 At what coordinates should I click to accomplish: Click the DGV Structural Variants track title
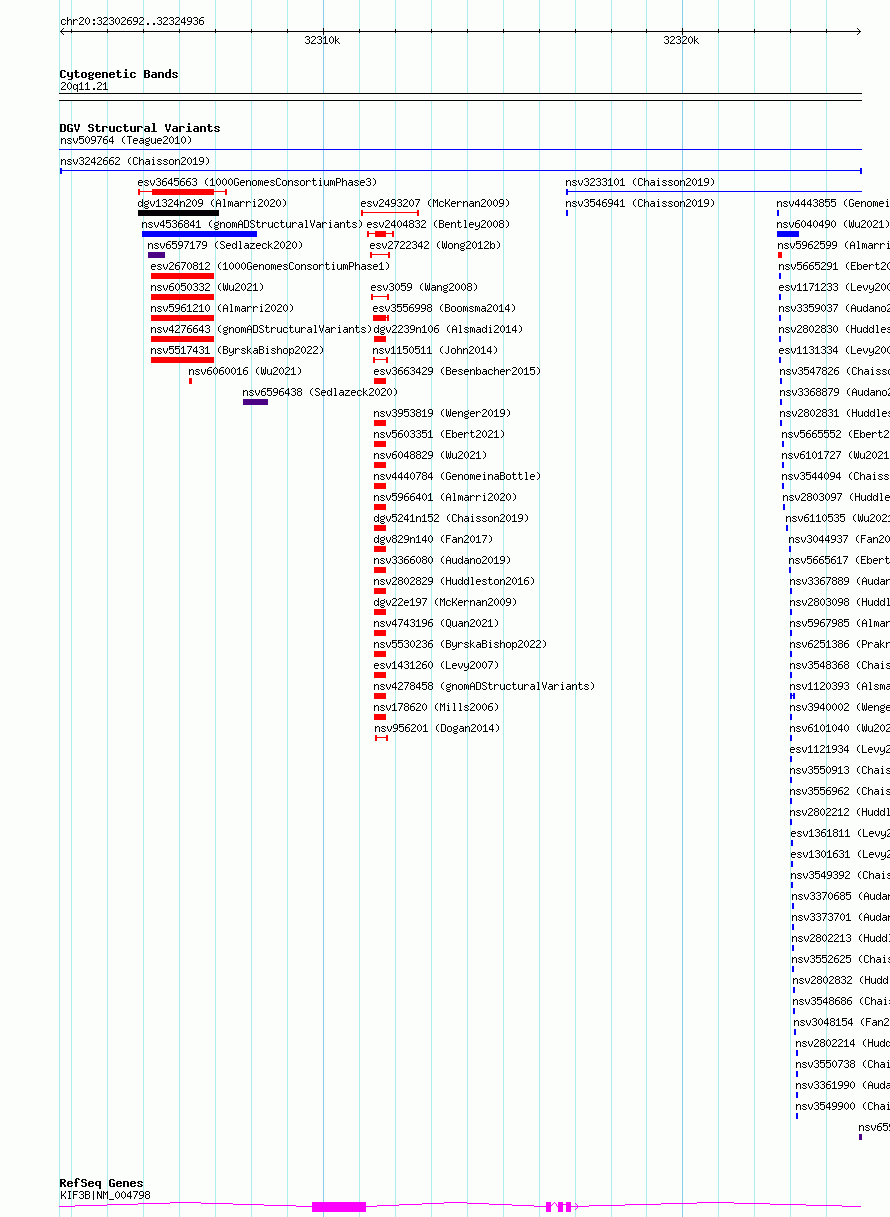tap(139, 128)
